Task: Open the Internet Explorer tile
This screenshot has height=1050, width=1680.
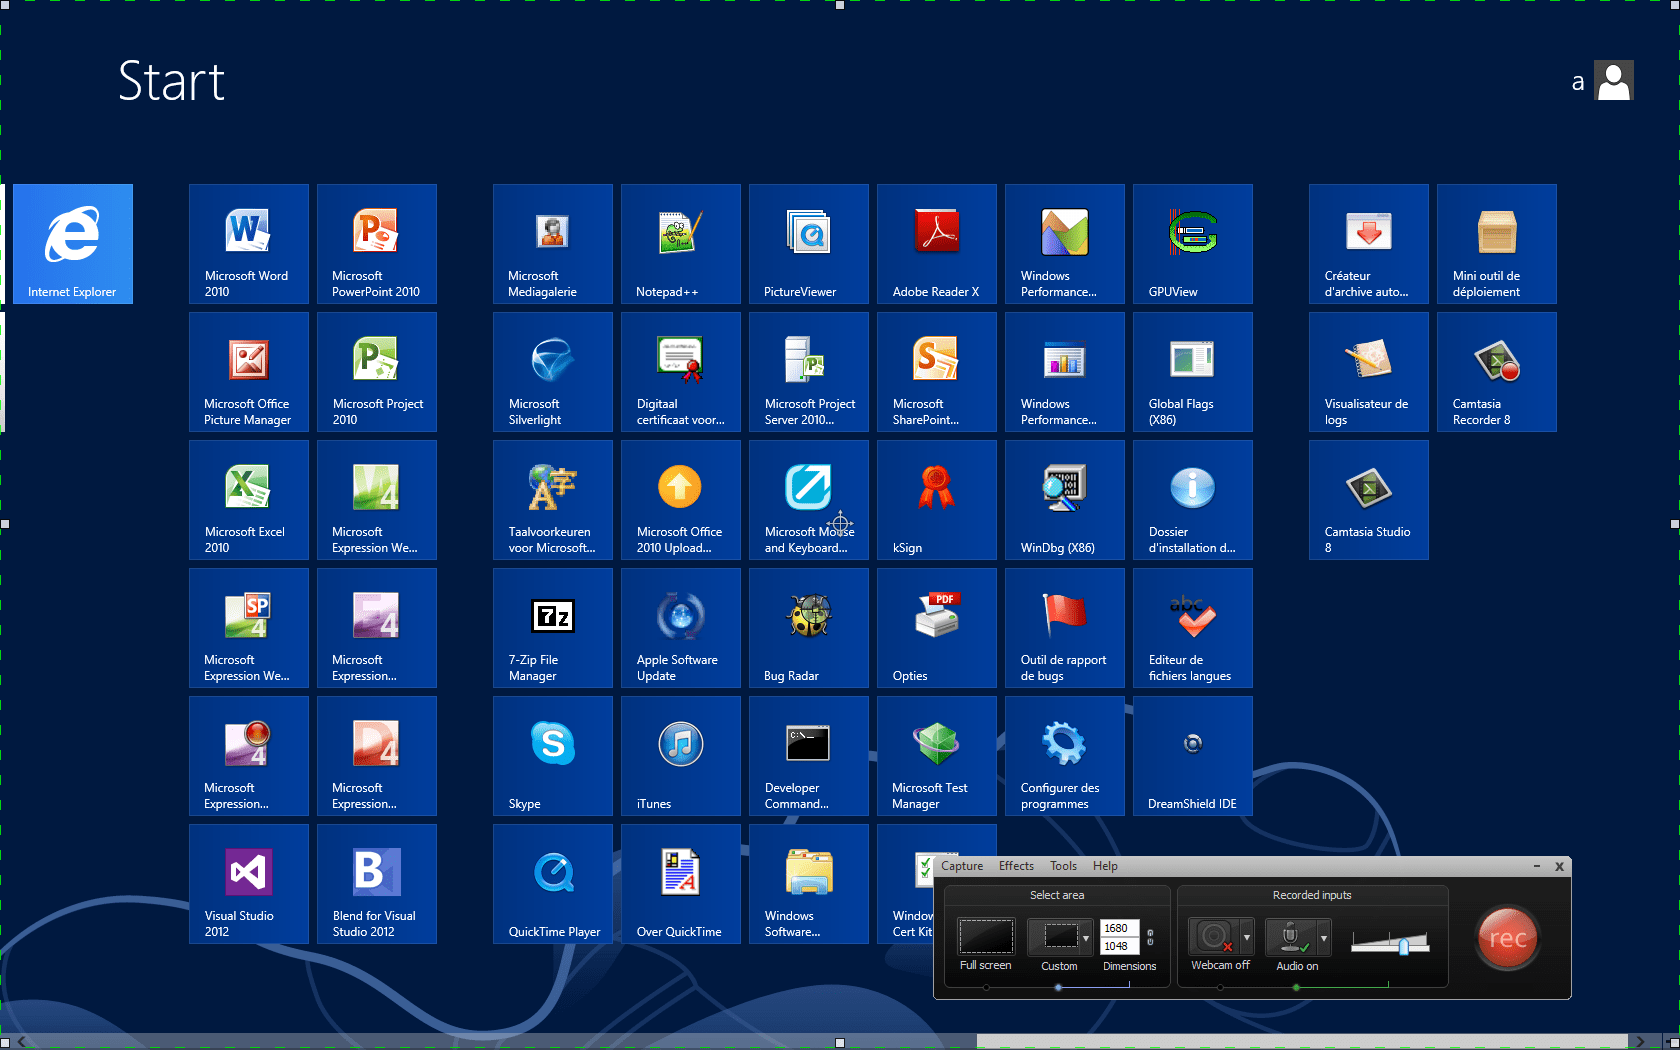Action: pos(73,244)
